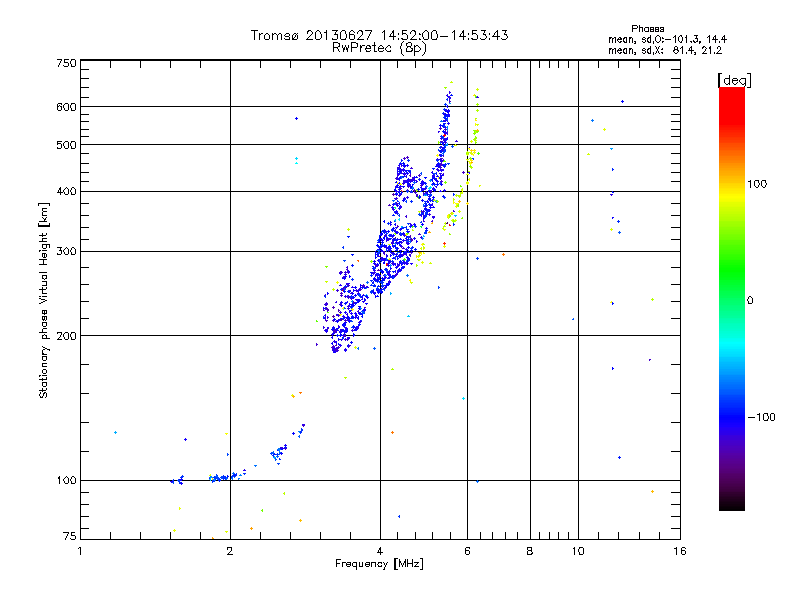Click the x-axis '1' tick label
Viewport: 800px width, 600px height.
coord(80,551)
